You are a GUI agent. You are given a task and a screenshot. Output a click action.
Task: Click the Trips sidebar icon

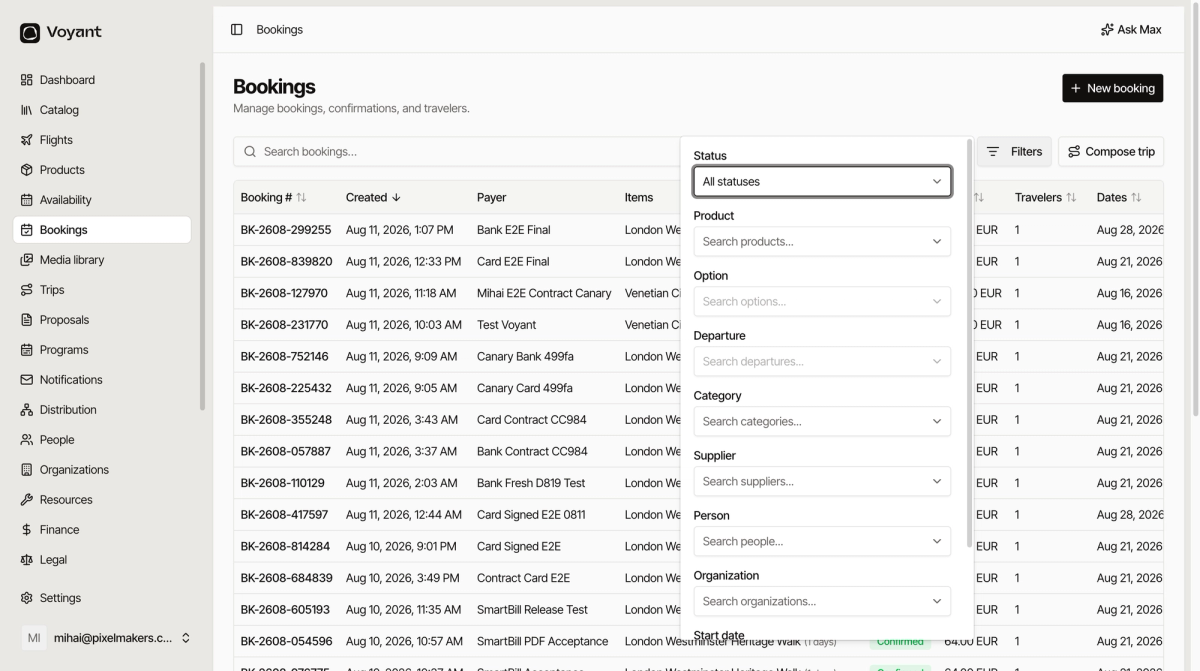[x=27, y=290]
